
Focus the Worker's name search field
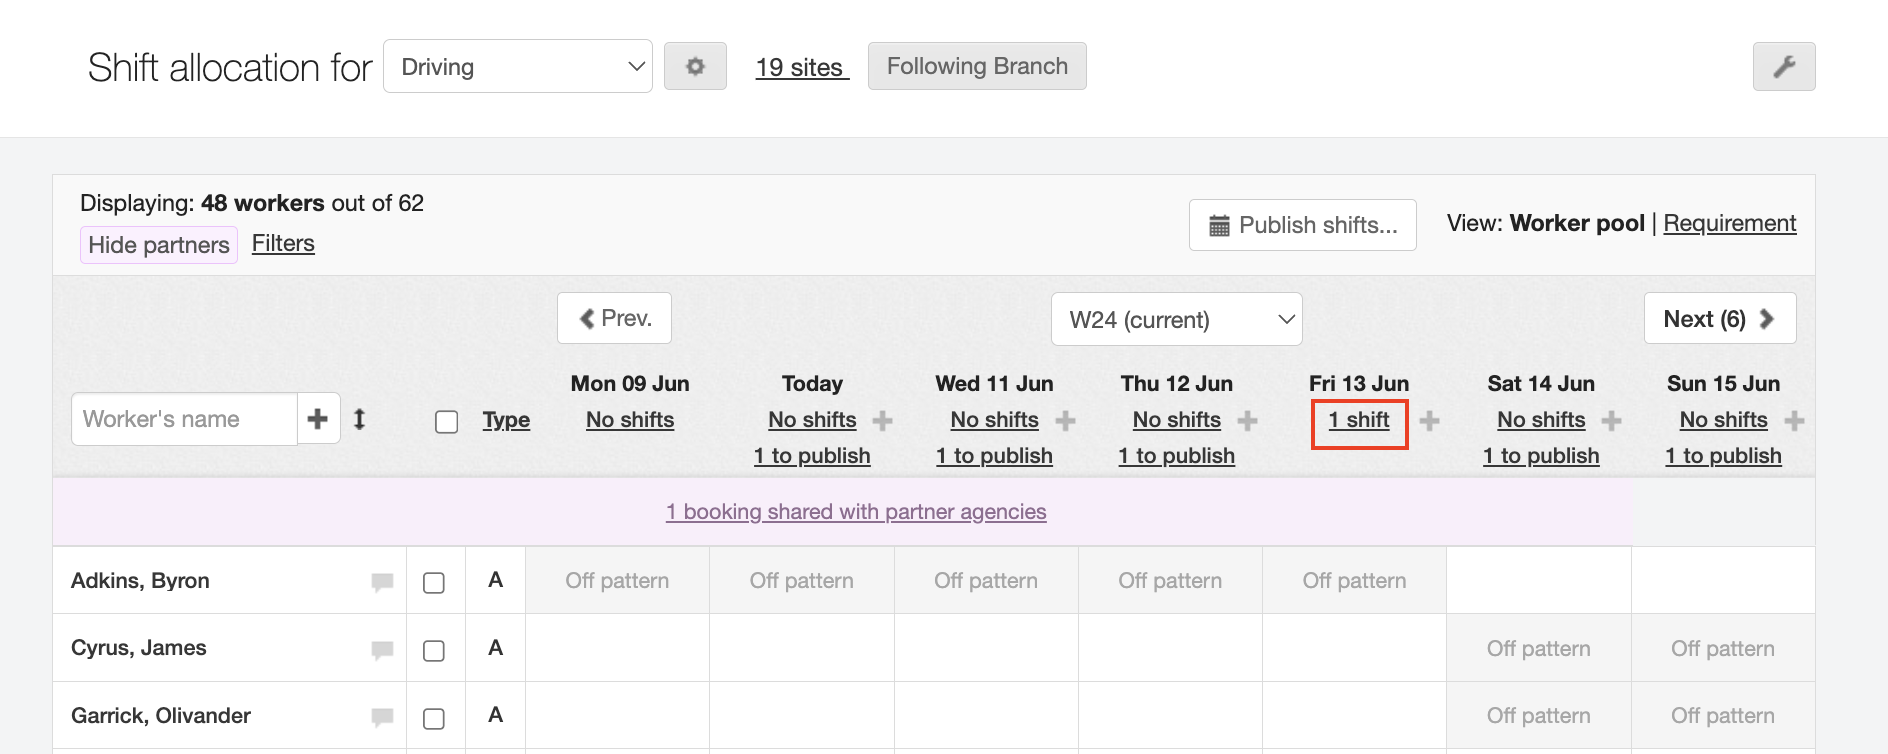pos(185,419)
